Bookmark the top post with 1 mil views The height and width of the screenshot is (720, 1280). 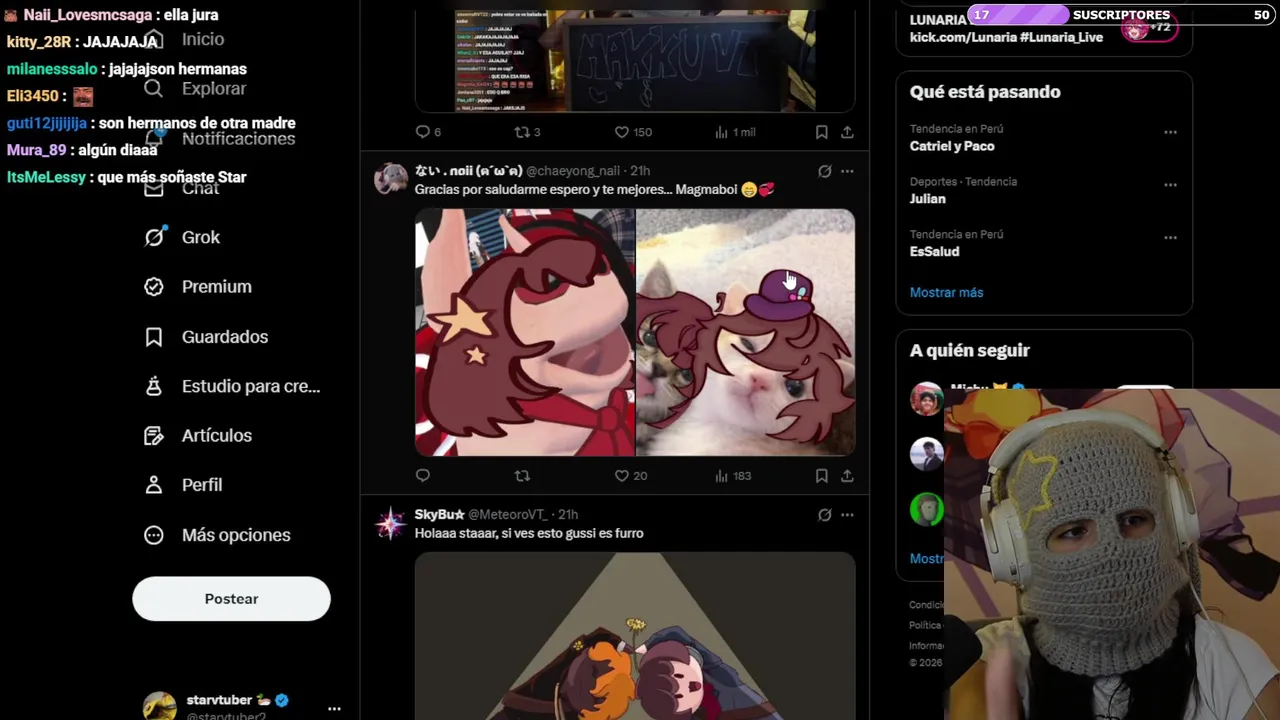[821, 132]
